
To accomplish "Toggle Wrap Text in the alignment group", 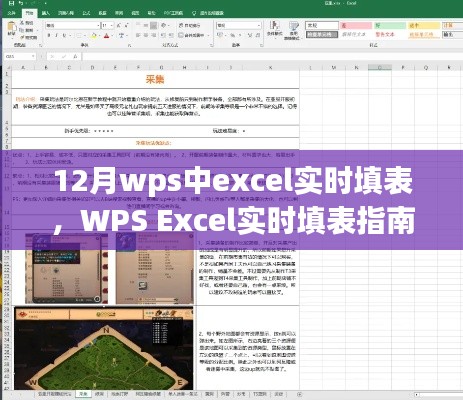I will click(189, 25).
